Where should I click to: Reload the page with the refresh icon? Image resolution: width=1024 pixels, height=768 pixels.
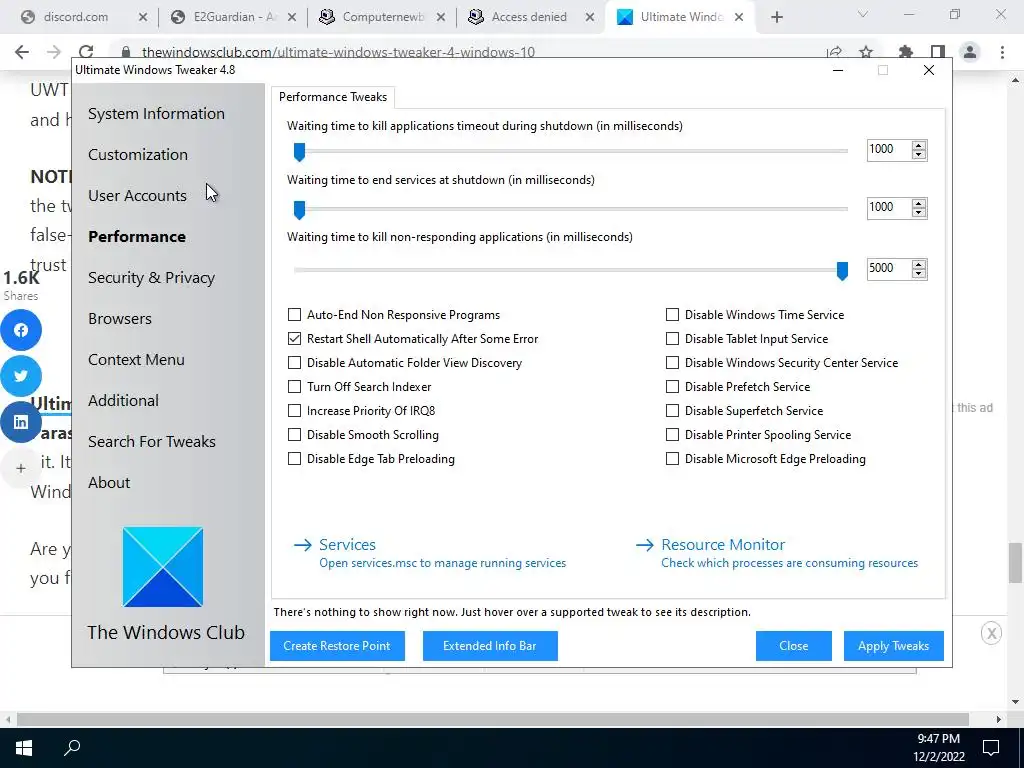(x=86, y=52)
